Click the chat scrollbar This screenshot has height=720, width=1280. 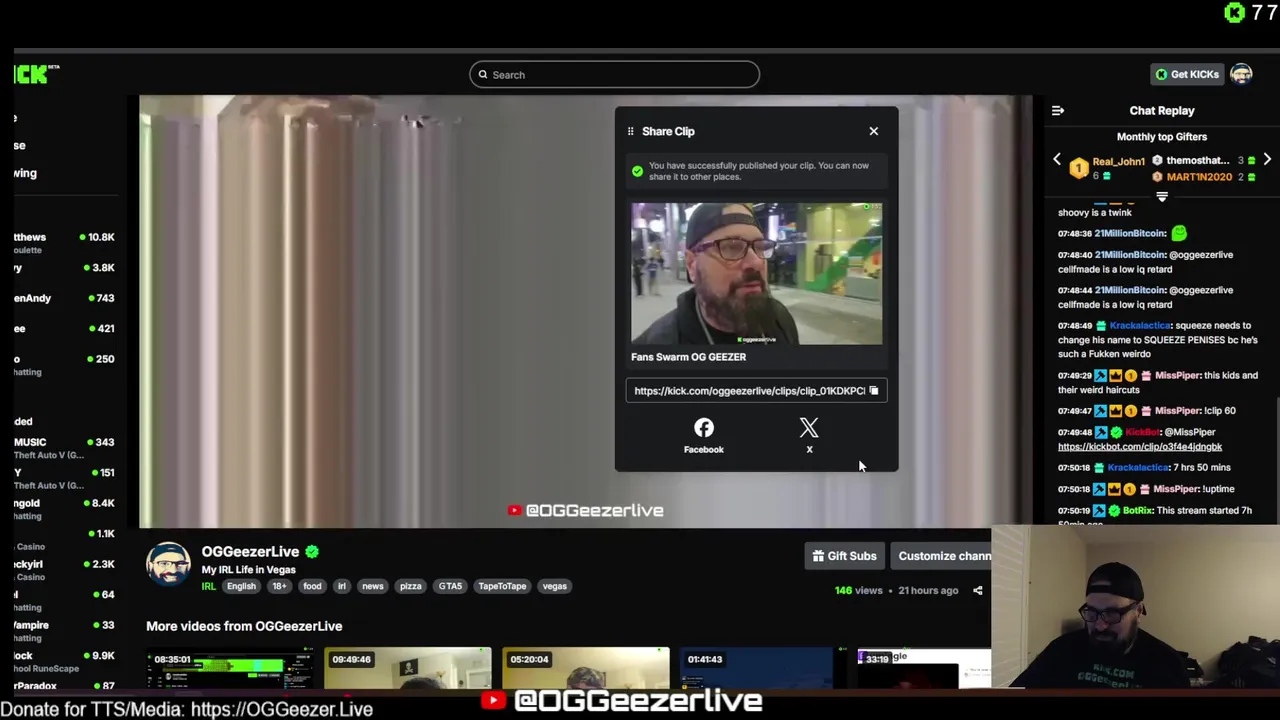1276,460
